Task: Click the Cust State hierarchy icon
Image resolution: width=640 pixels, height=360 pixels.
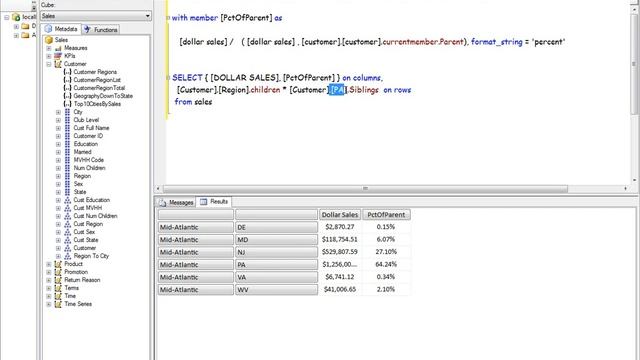Action: click(67, 240)
